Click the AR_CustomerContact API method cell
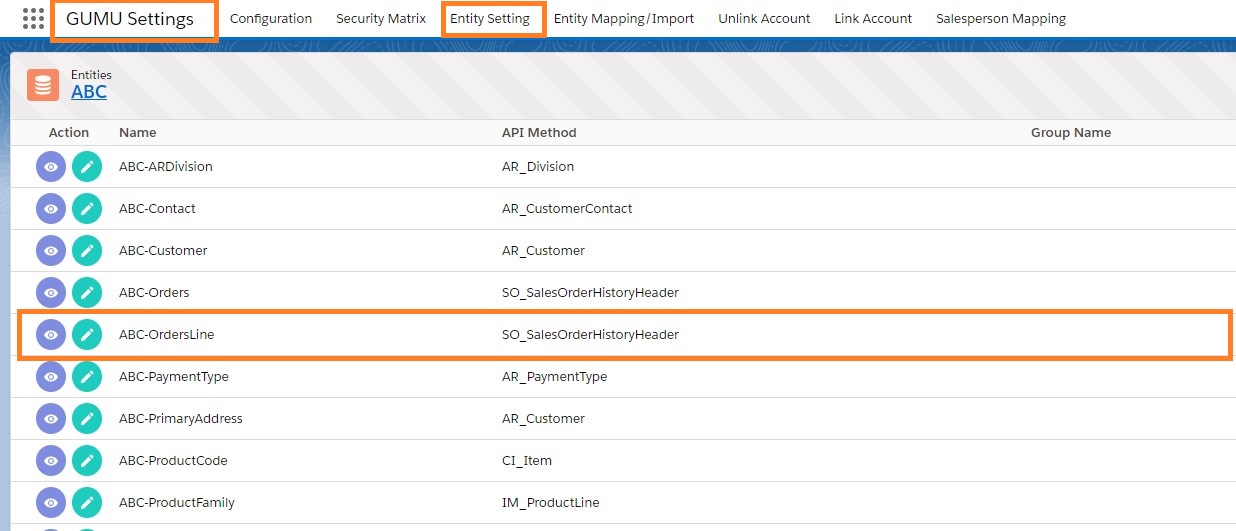 [567, 209]
